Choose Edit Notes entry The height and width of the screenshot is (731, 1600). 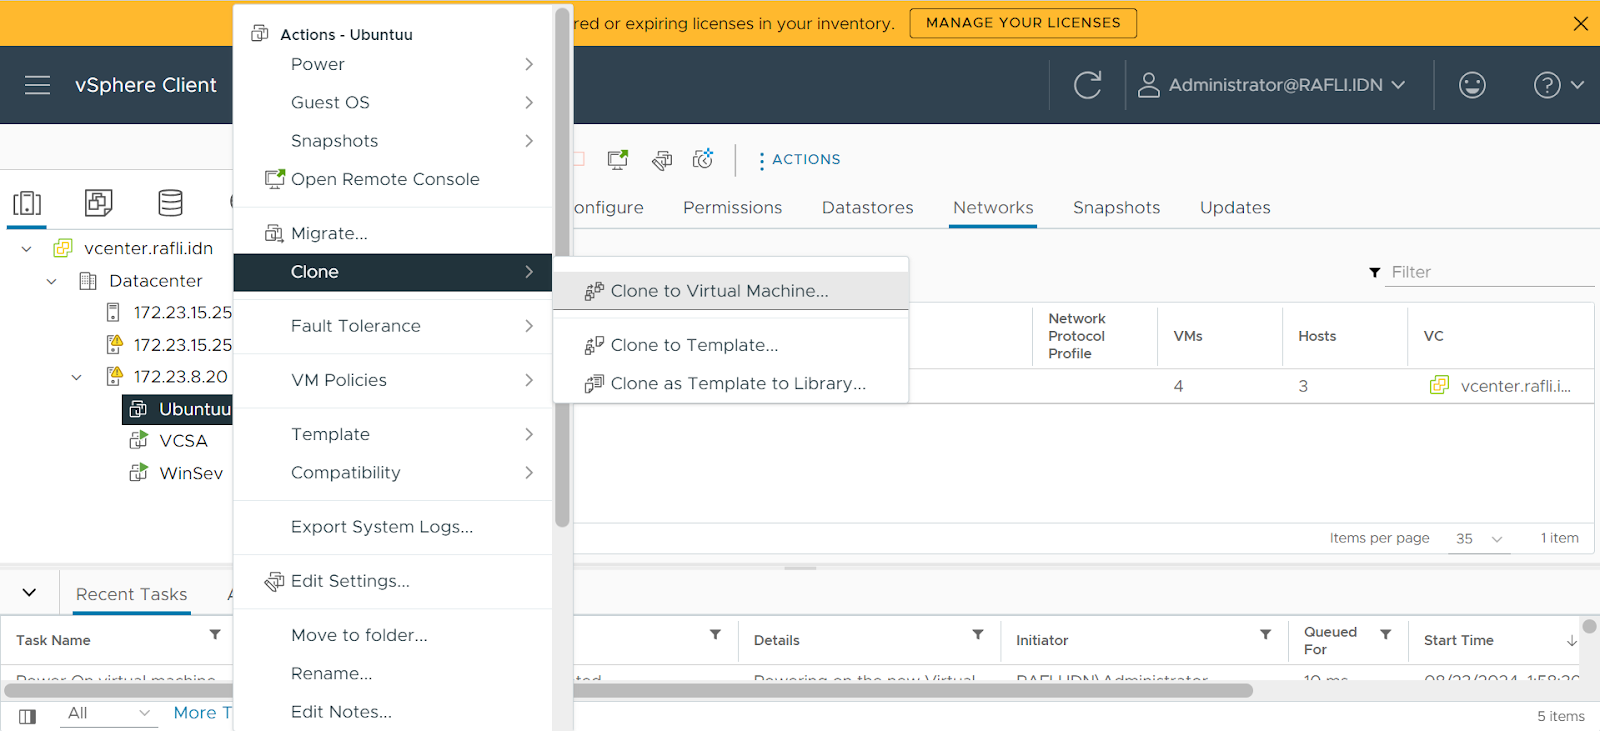[392, 712]
